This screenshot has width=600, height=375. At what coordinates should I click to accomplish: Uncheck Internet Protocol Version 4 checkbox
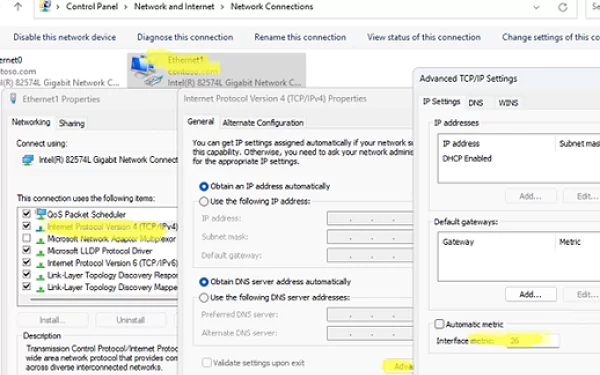click(x=26, y=226)
